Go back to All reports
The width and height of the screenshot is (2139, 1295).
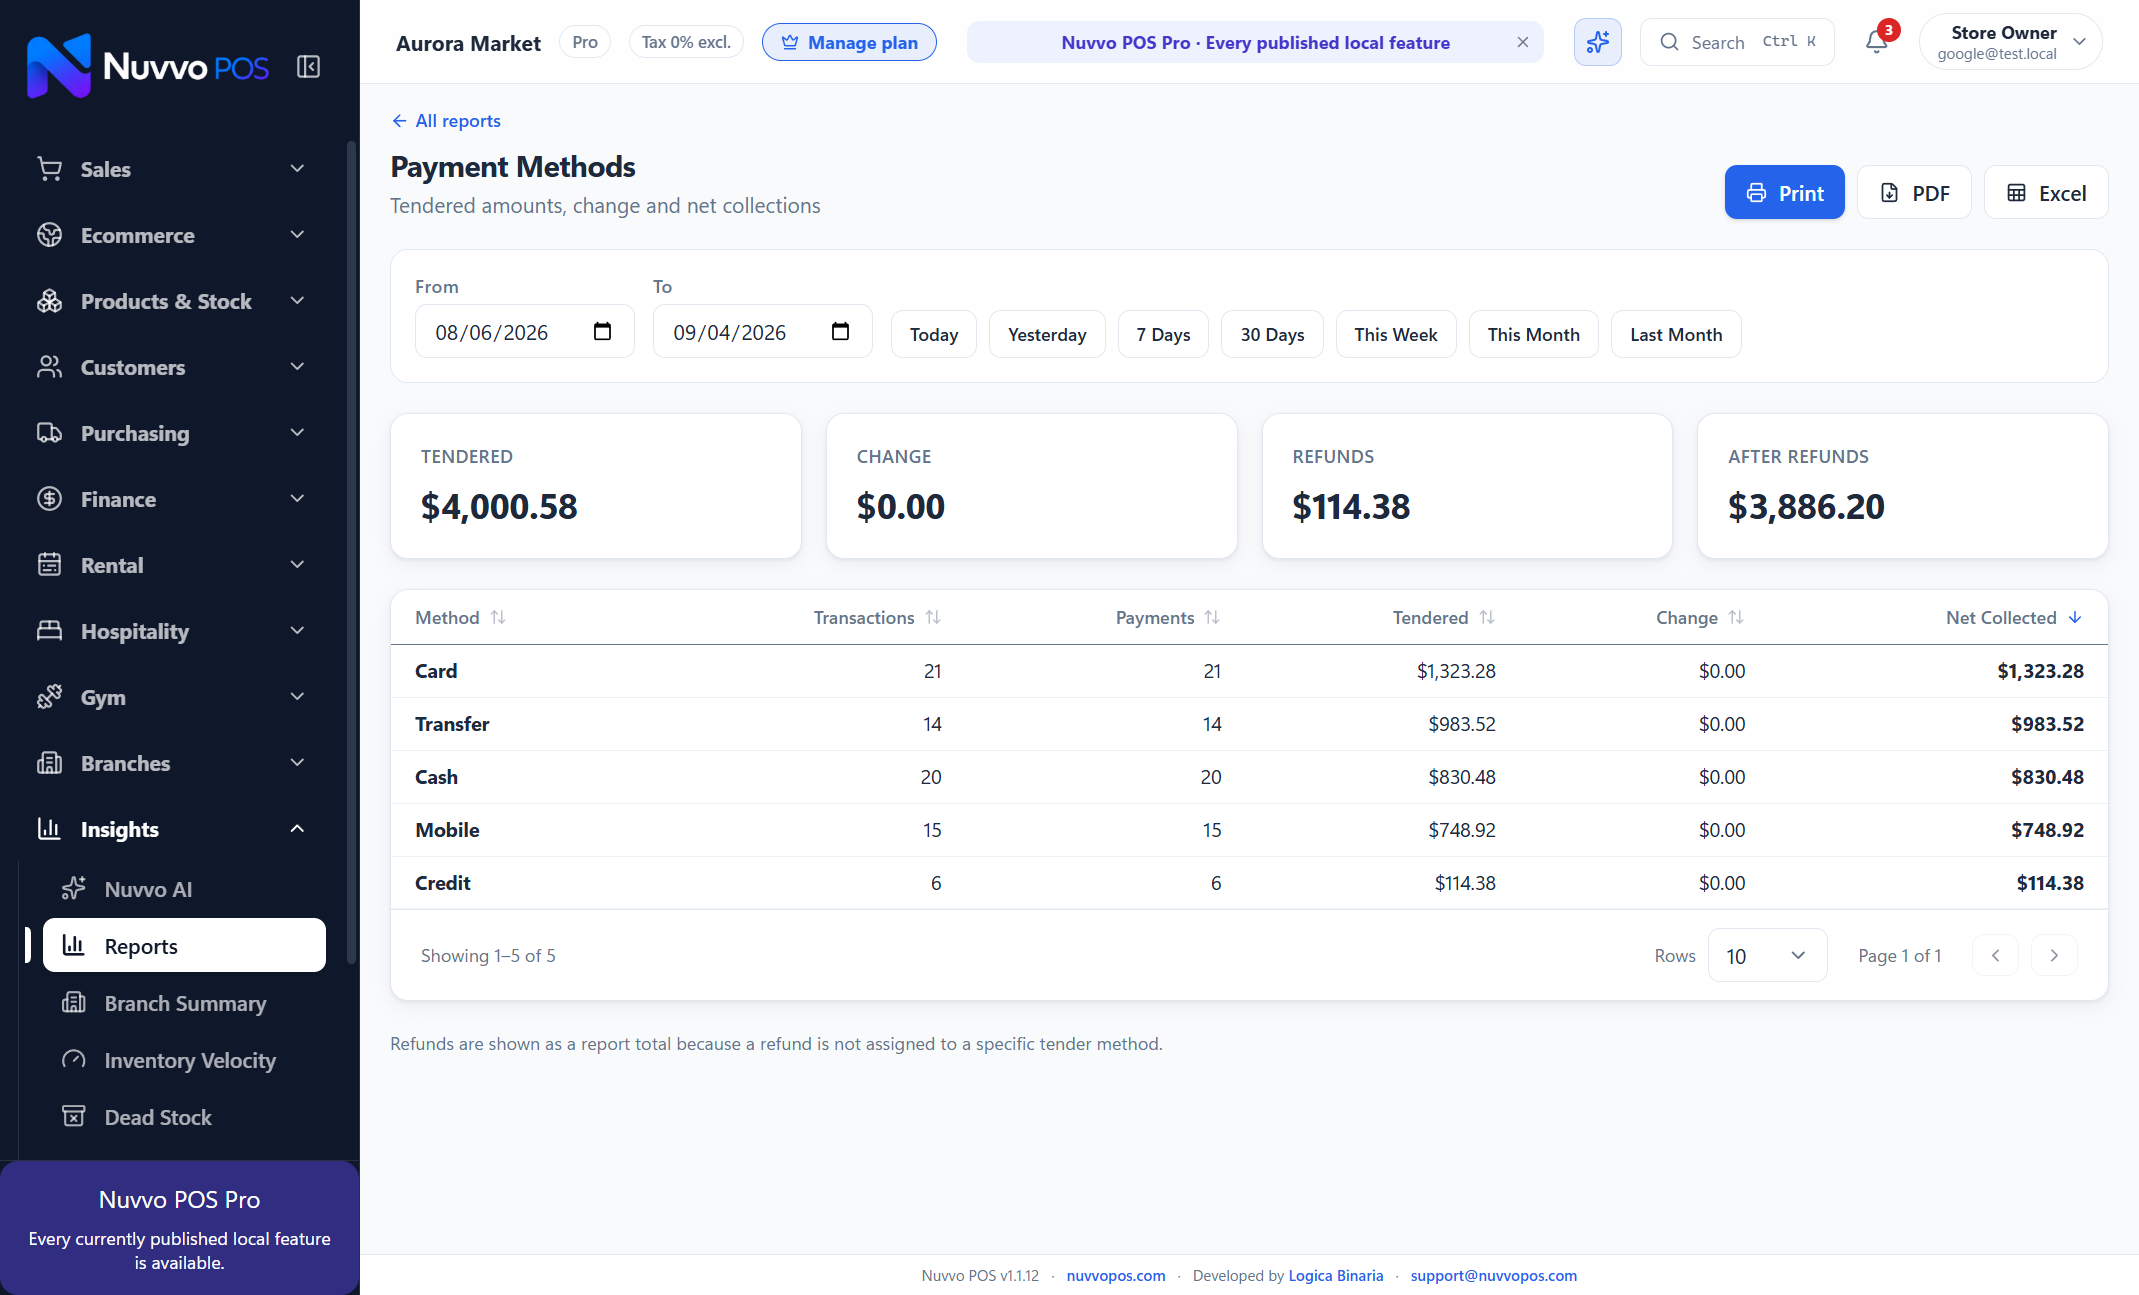446,121
